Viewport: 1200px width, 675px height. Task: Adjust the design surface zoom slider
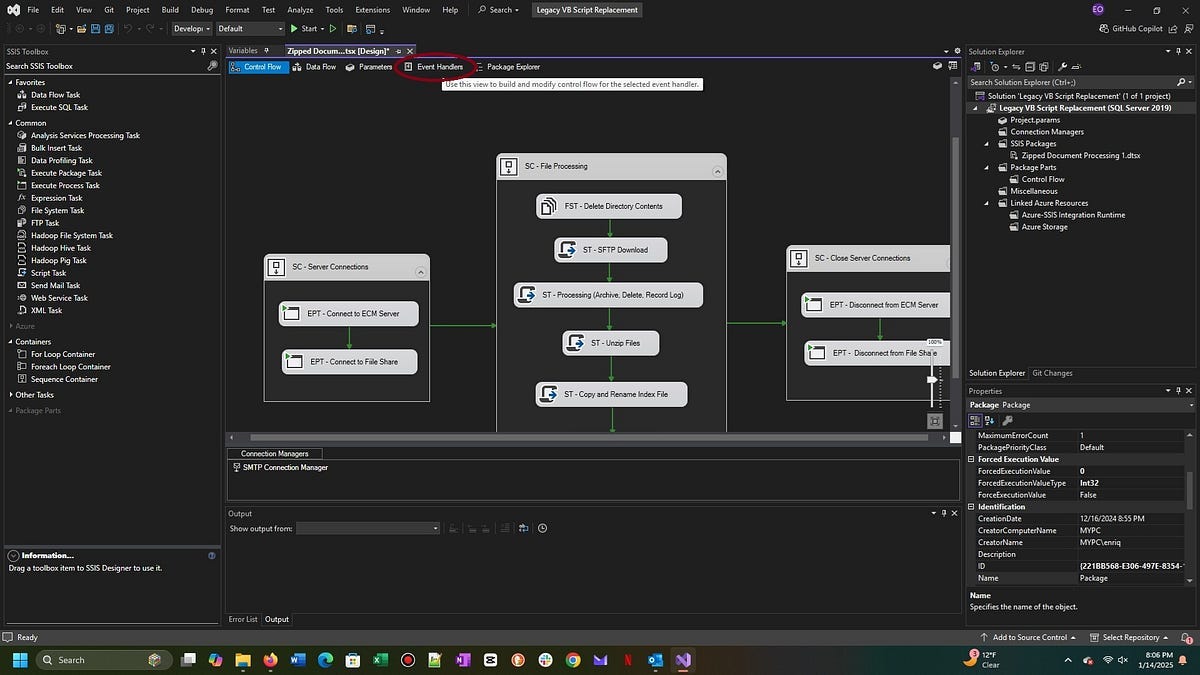pyautogui.click(x=932, y=379)
